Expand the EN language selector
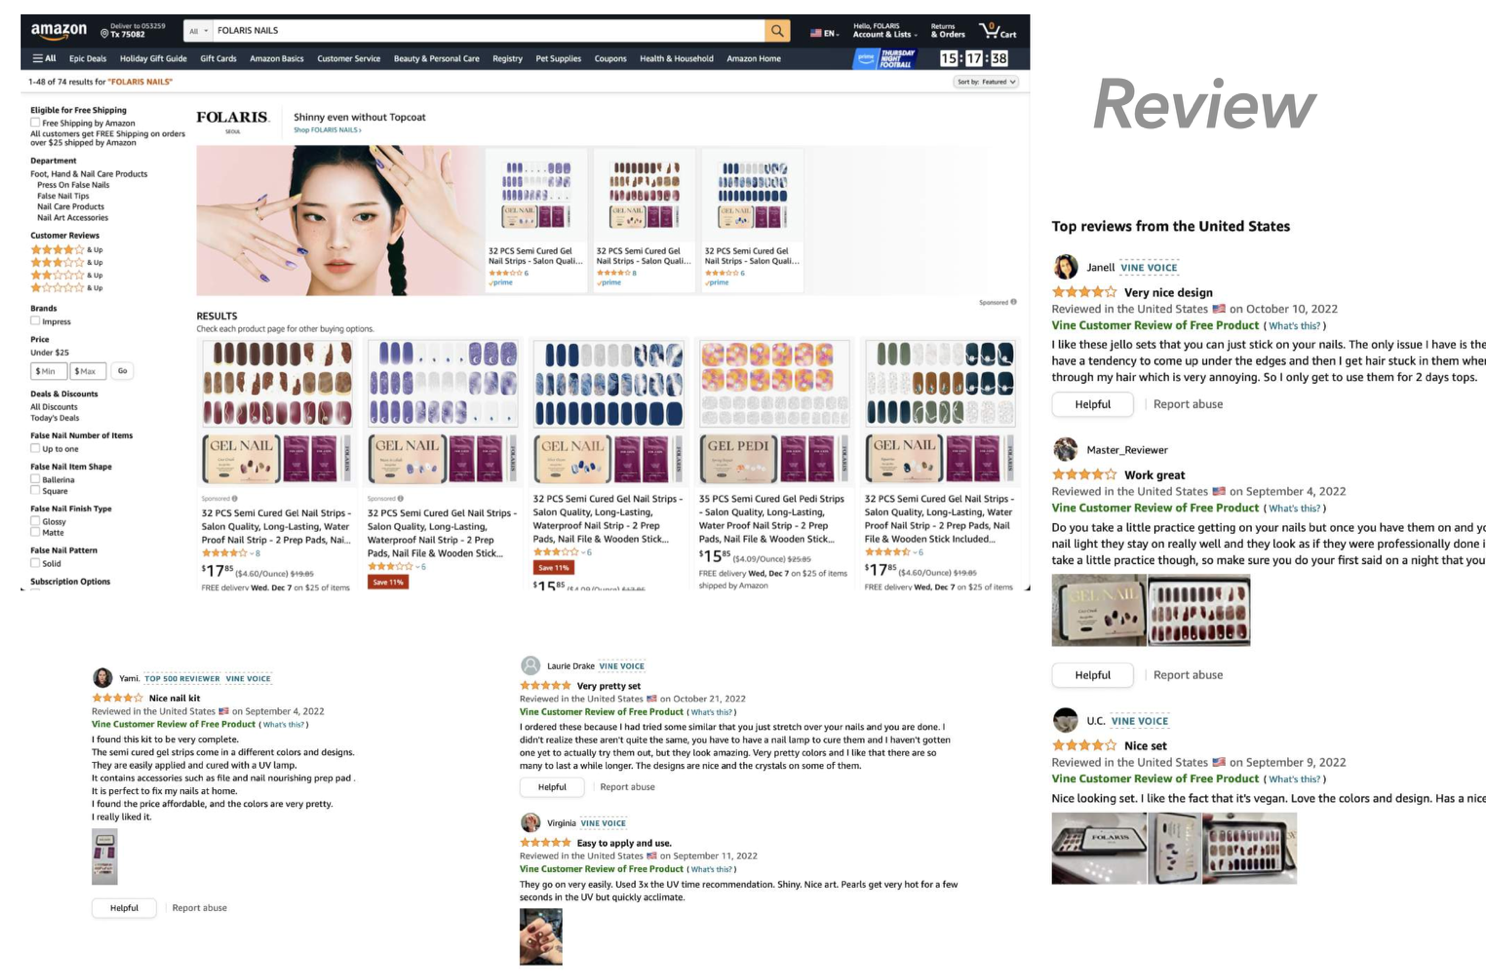Image resolution: width=1508 pixels, height=978 pixels. tap(824, 33)
